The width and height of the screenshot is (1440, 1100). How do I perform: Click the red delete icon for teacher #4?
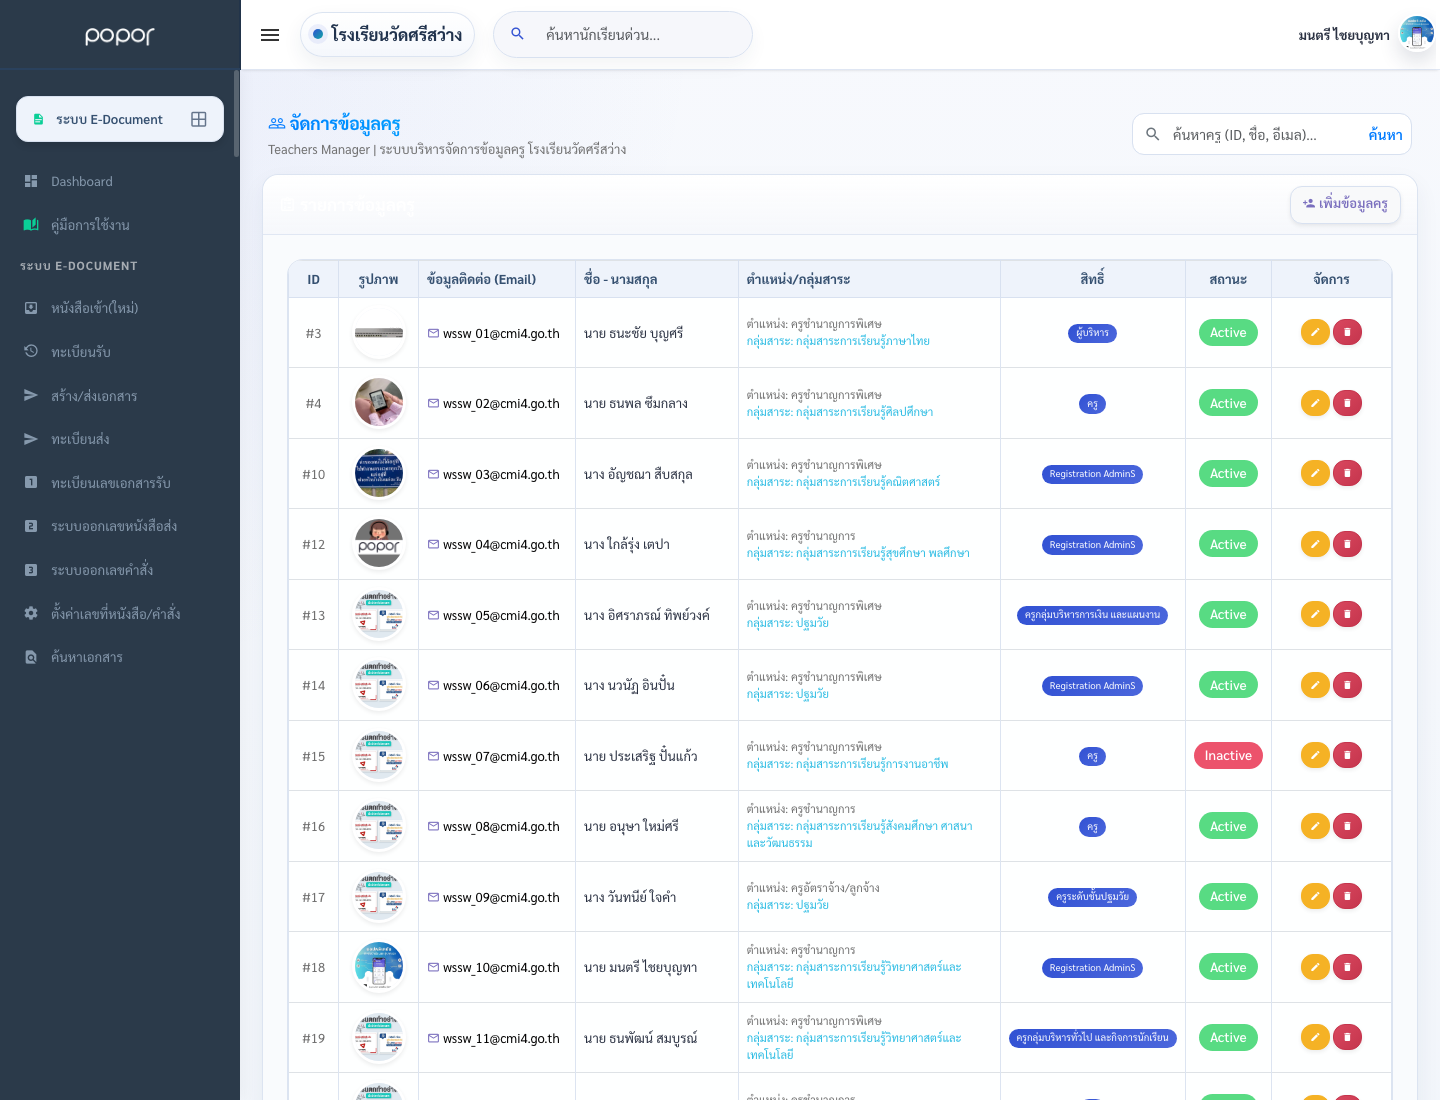click(x=1347, y=403)
